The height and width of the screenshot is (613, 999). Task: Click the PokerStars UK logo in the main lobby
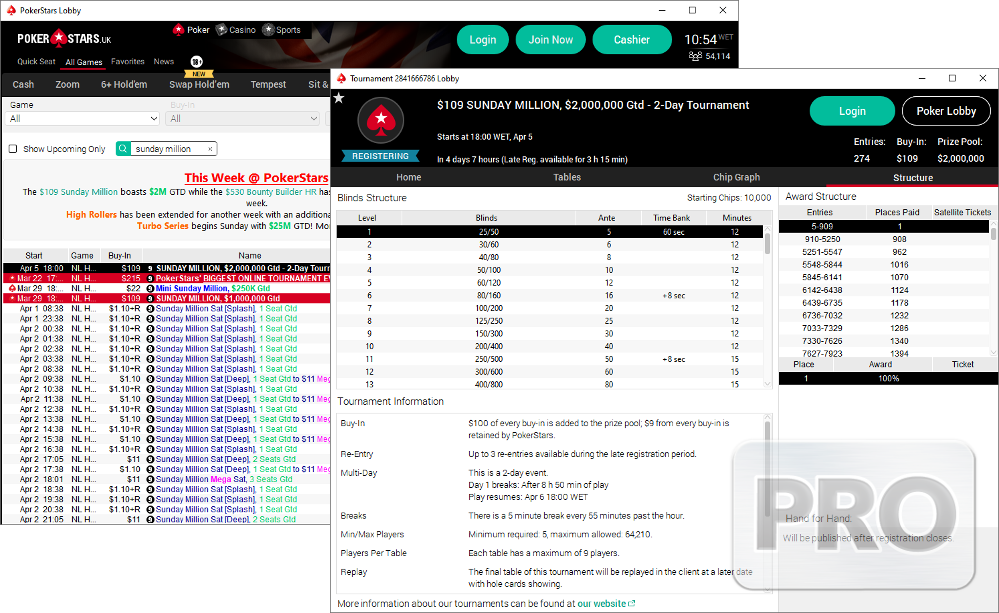(x=64, y=39)
